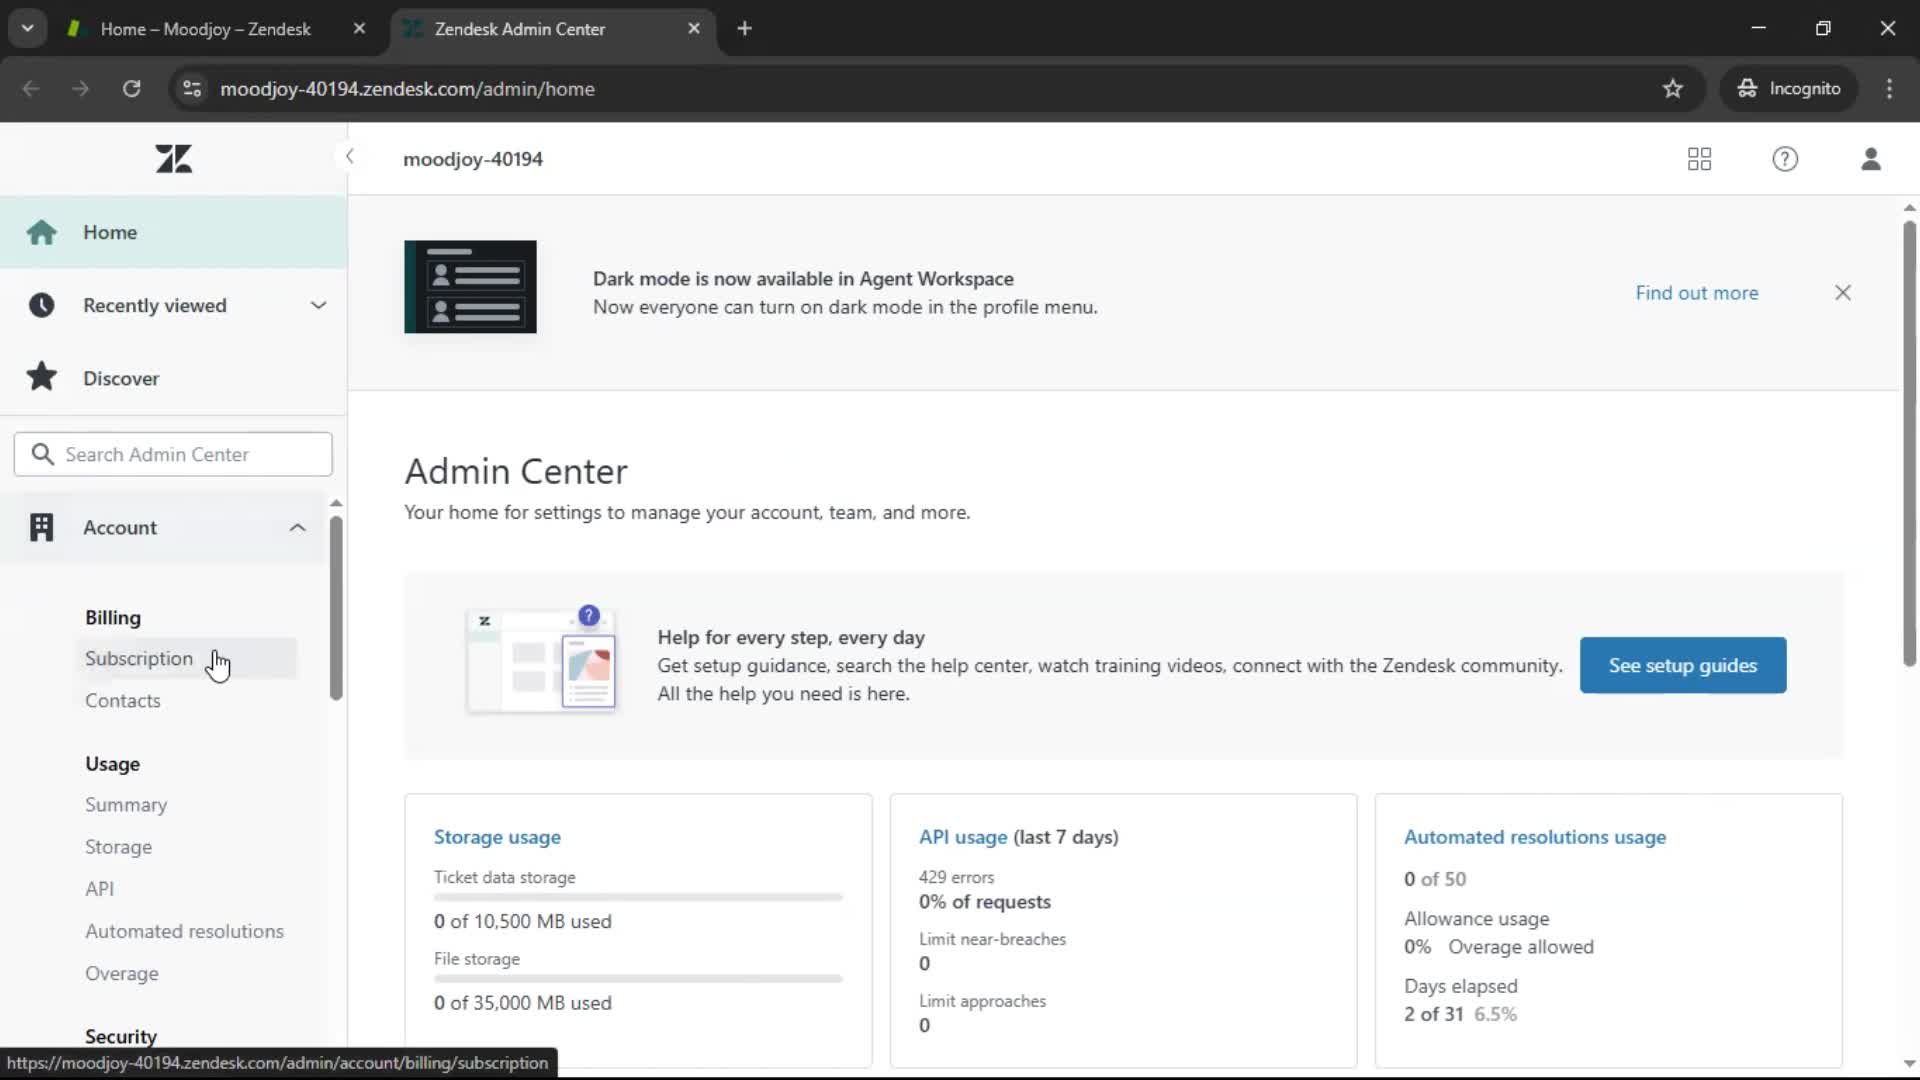Switch to Home – Moodjoy – Zendesk tab
This screenshot has width=1920, height=1080.
[205, 29]
